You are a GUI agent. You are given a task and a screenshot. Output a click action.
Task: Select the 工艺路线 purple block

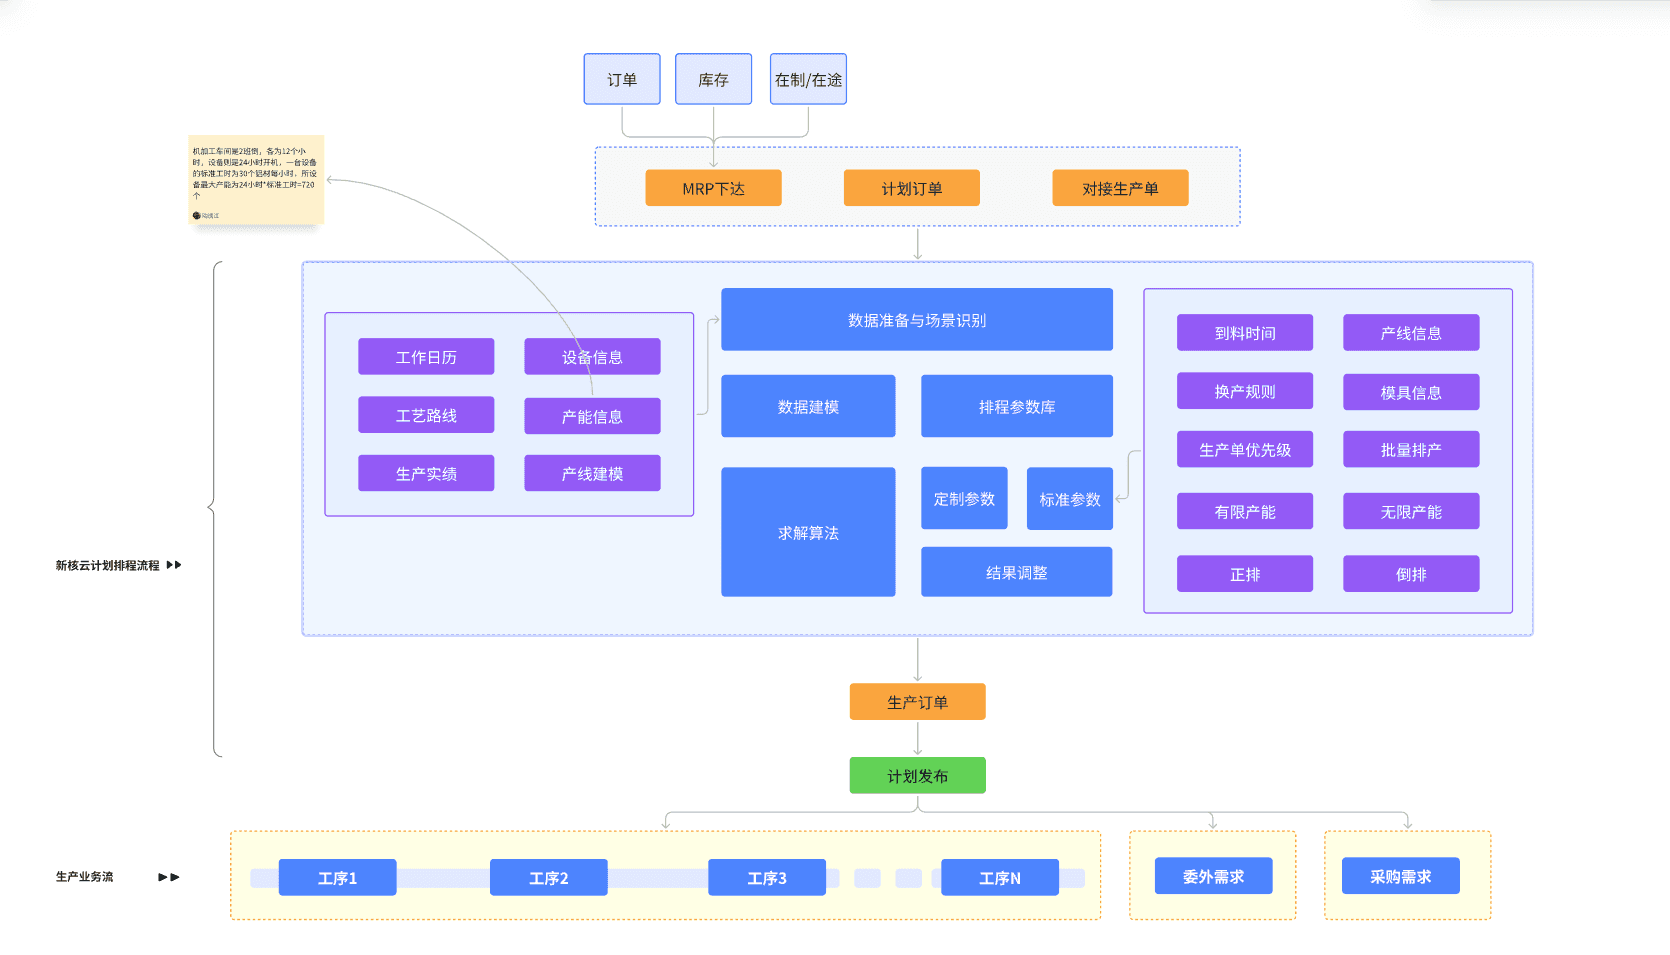coord(426,415)
